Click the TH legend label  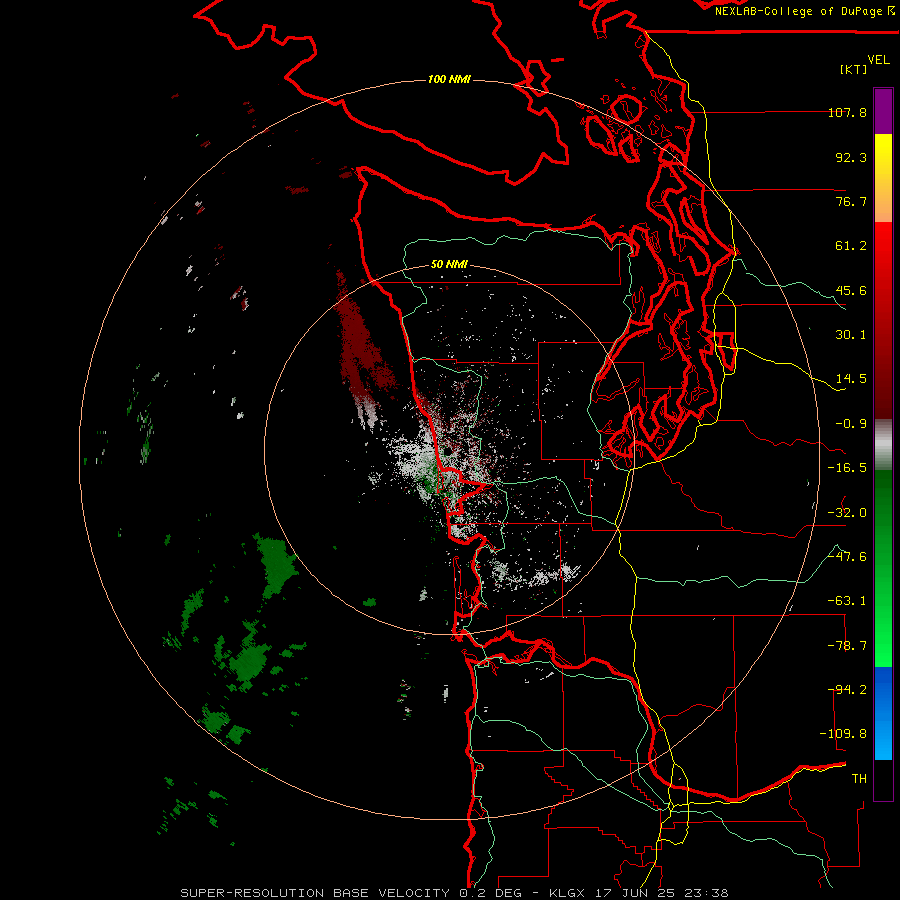[x=859, y=779]
